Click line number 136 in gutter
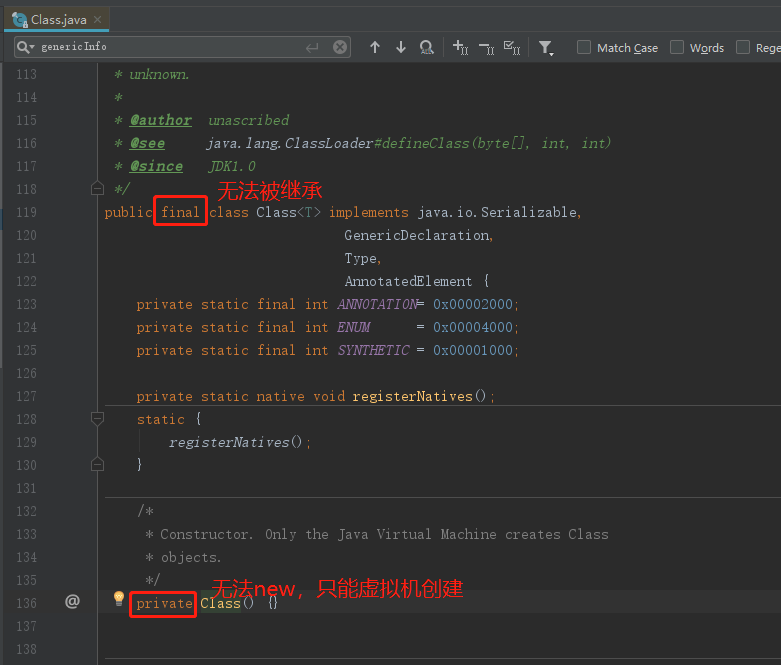781x665 pixels. [x=26, y=603]
